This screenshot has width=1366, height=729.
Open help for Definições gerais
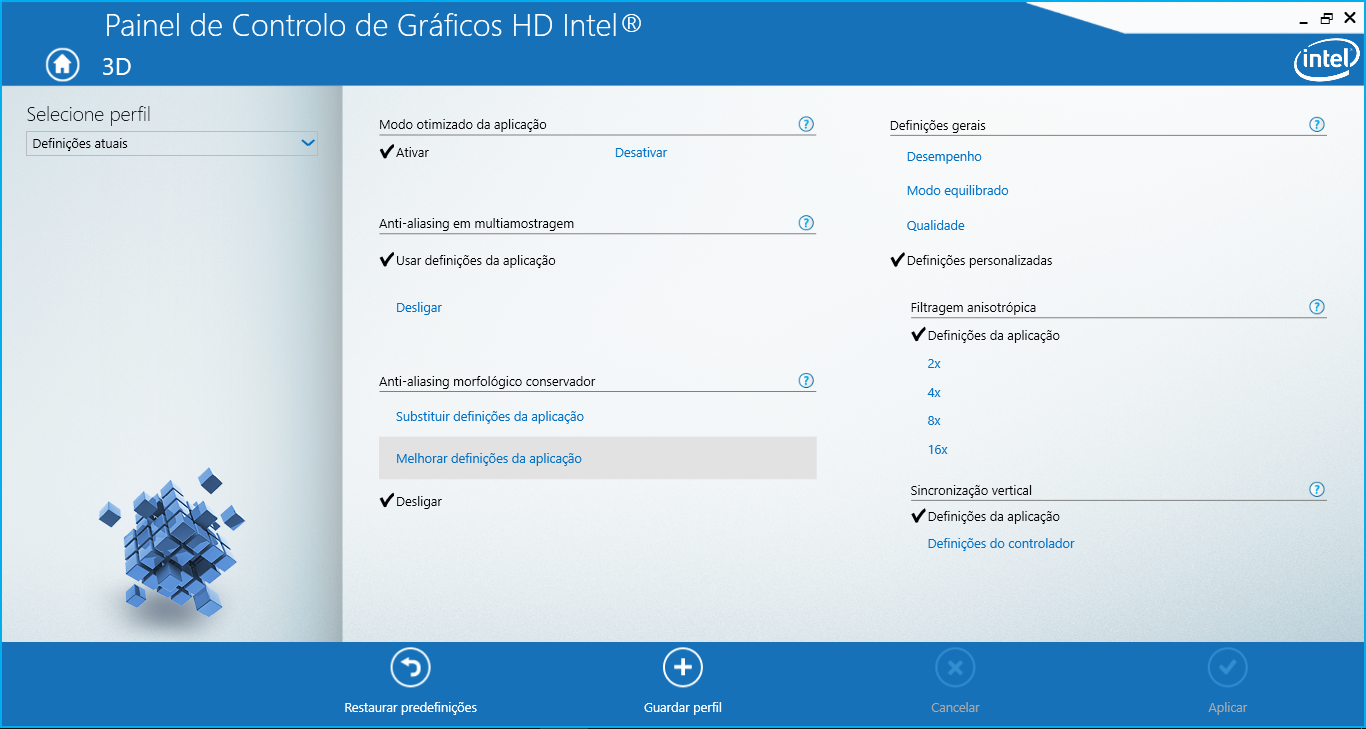(x=1317, y=125)
